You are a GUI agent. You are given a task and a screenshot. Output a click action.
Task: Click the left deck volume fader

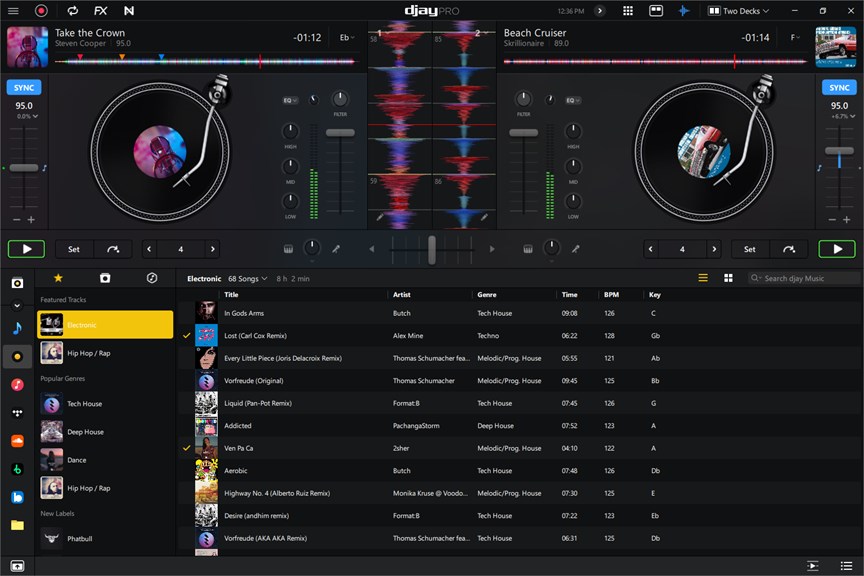pyautogui.click(x=340, y=132)
